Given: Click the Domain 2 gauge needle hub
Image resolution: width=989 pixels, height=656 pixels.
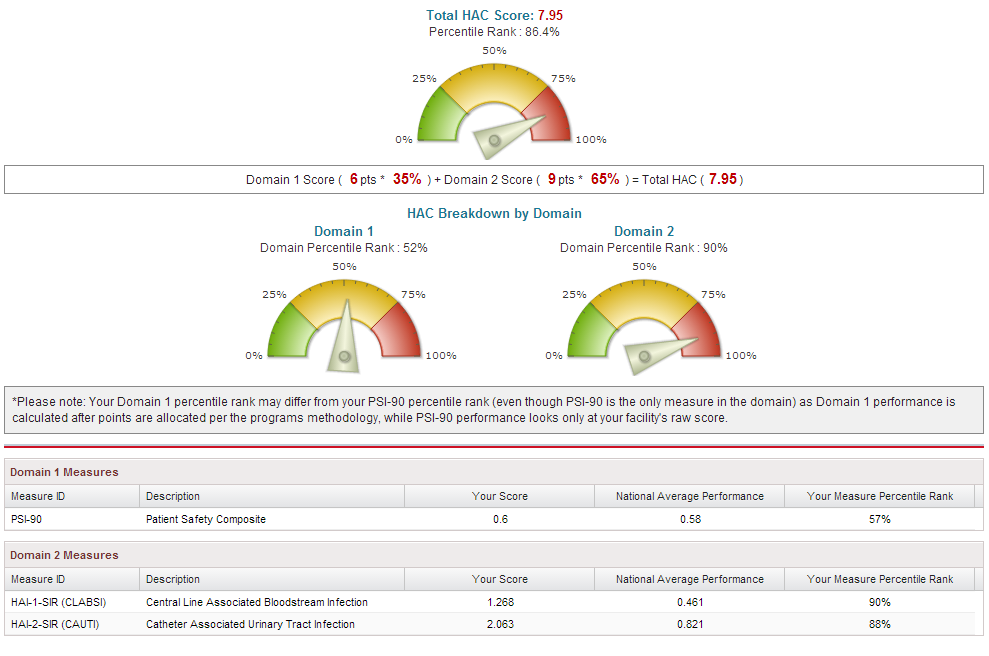Looking at the screenshot, I should point(644,355).
